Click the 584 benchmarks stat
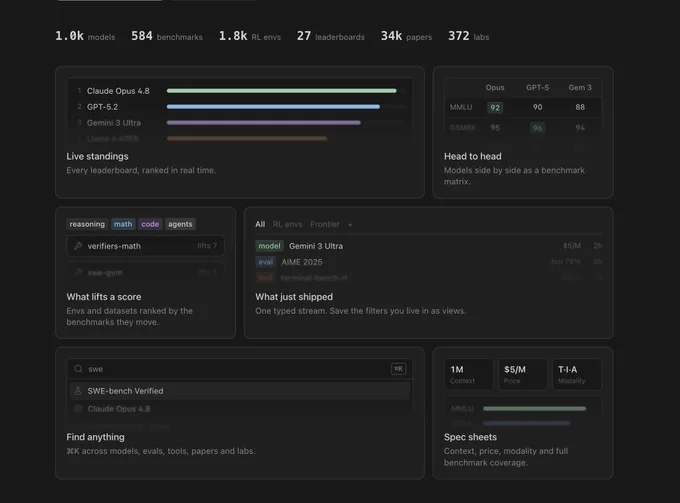Image resolution: width=680 pixels, height=503 pixels. click(167, 36)
